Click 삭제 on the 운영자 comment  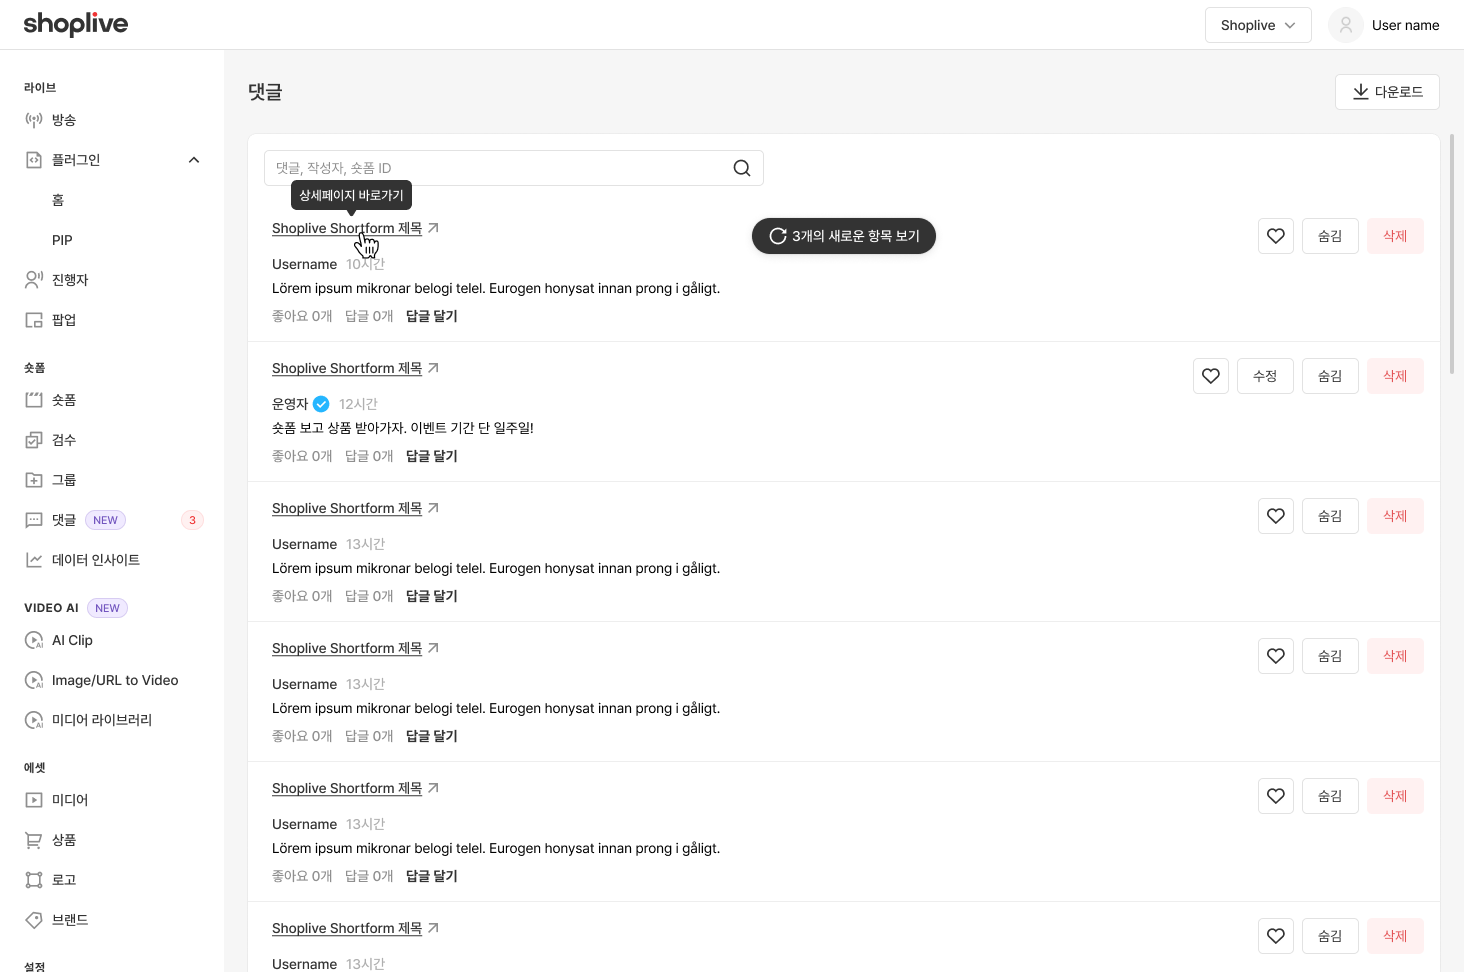pyautogui.click(x=1395, y=376)
